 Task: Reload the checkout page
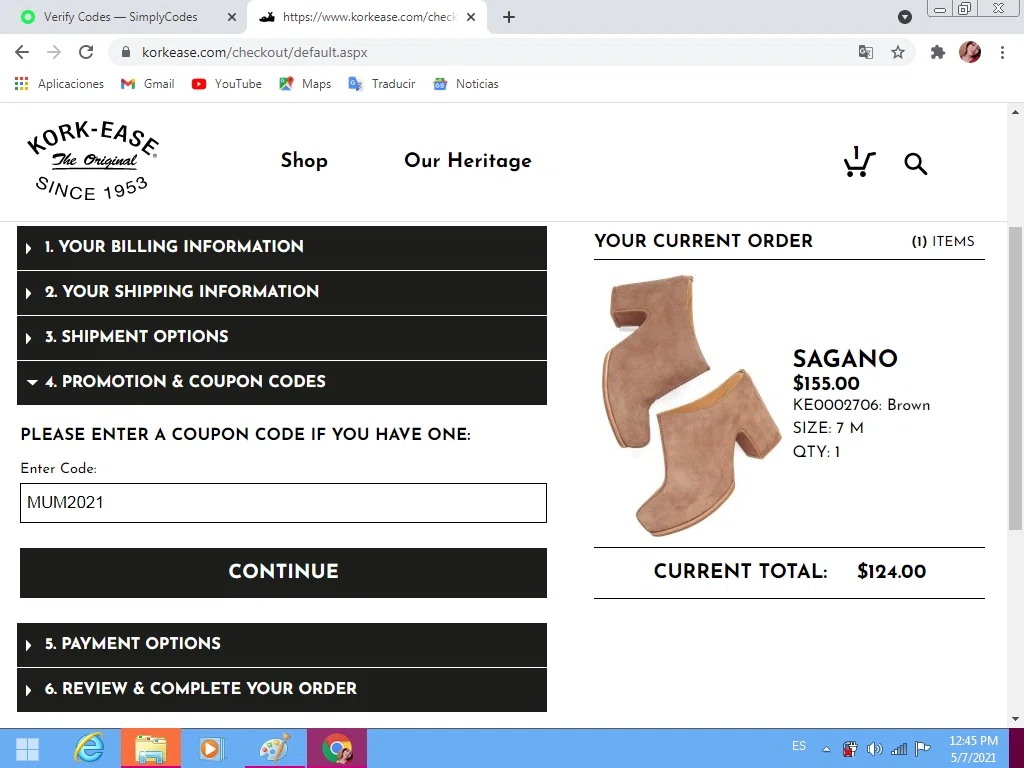point(86,52)
